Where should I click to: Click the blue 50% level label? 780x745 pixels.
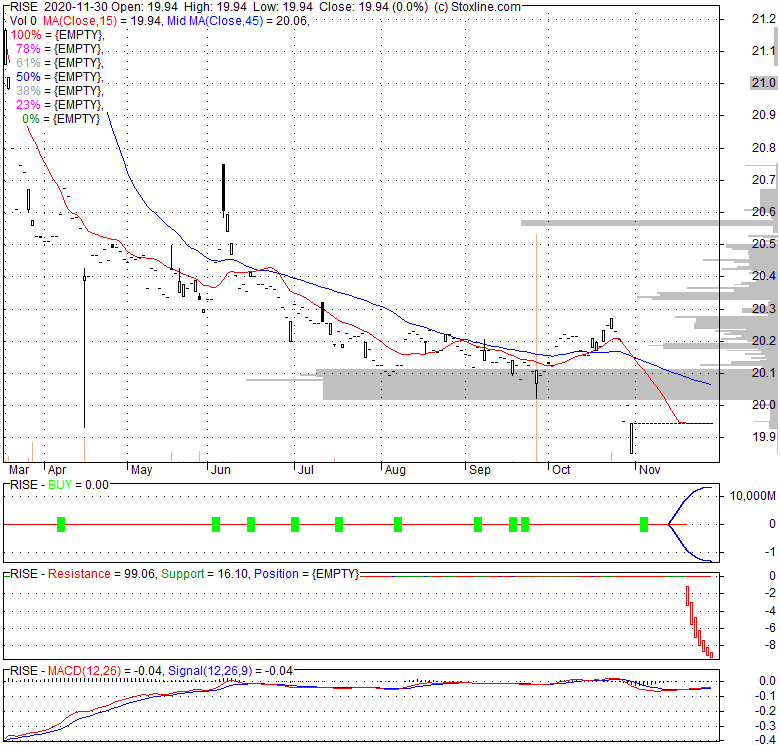pyautogui.click(x=28, y=77)
